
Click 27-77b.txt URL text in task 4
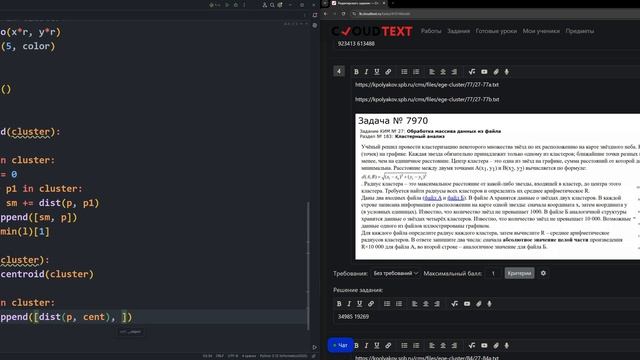tap(427, 100)
